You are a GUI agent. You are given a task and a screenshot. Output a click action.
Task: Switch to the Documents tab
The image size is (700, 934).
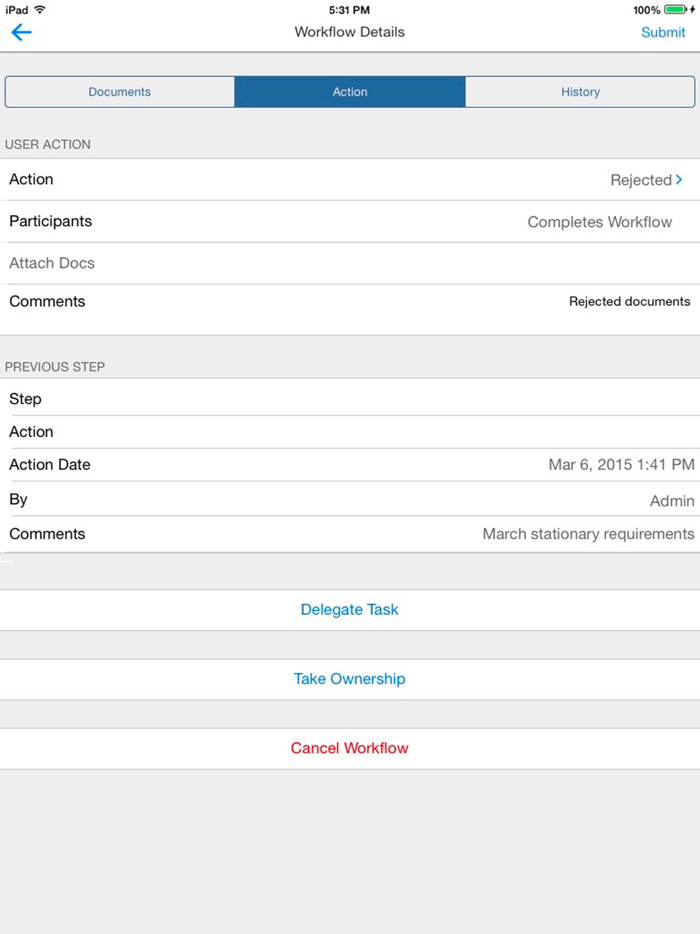119,91
